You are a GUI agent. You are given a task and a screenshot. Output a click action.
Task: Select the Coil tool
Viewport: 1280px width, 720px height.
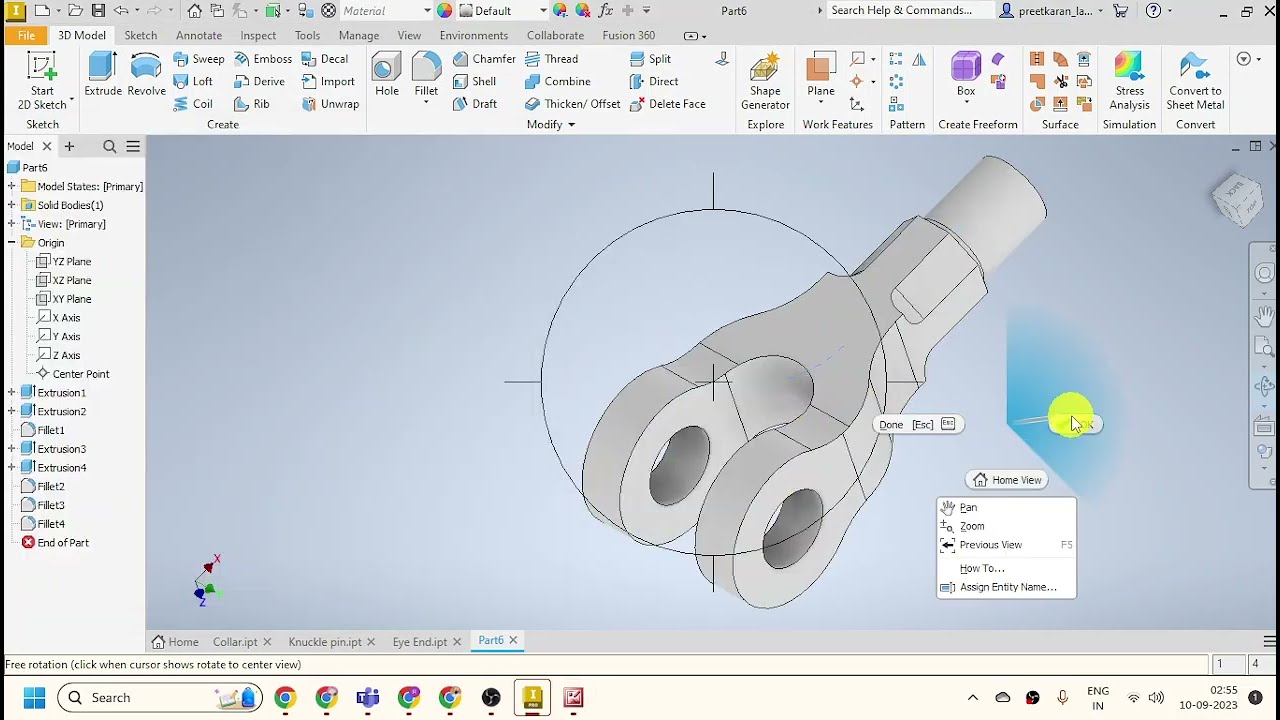coord(193,104)
